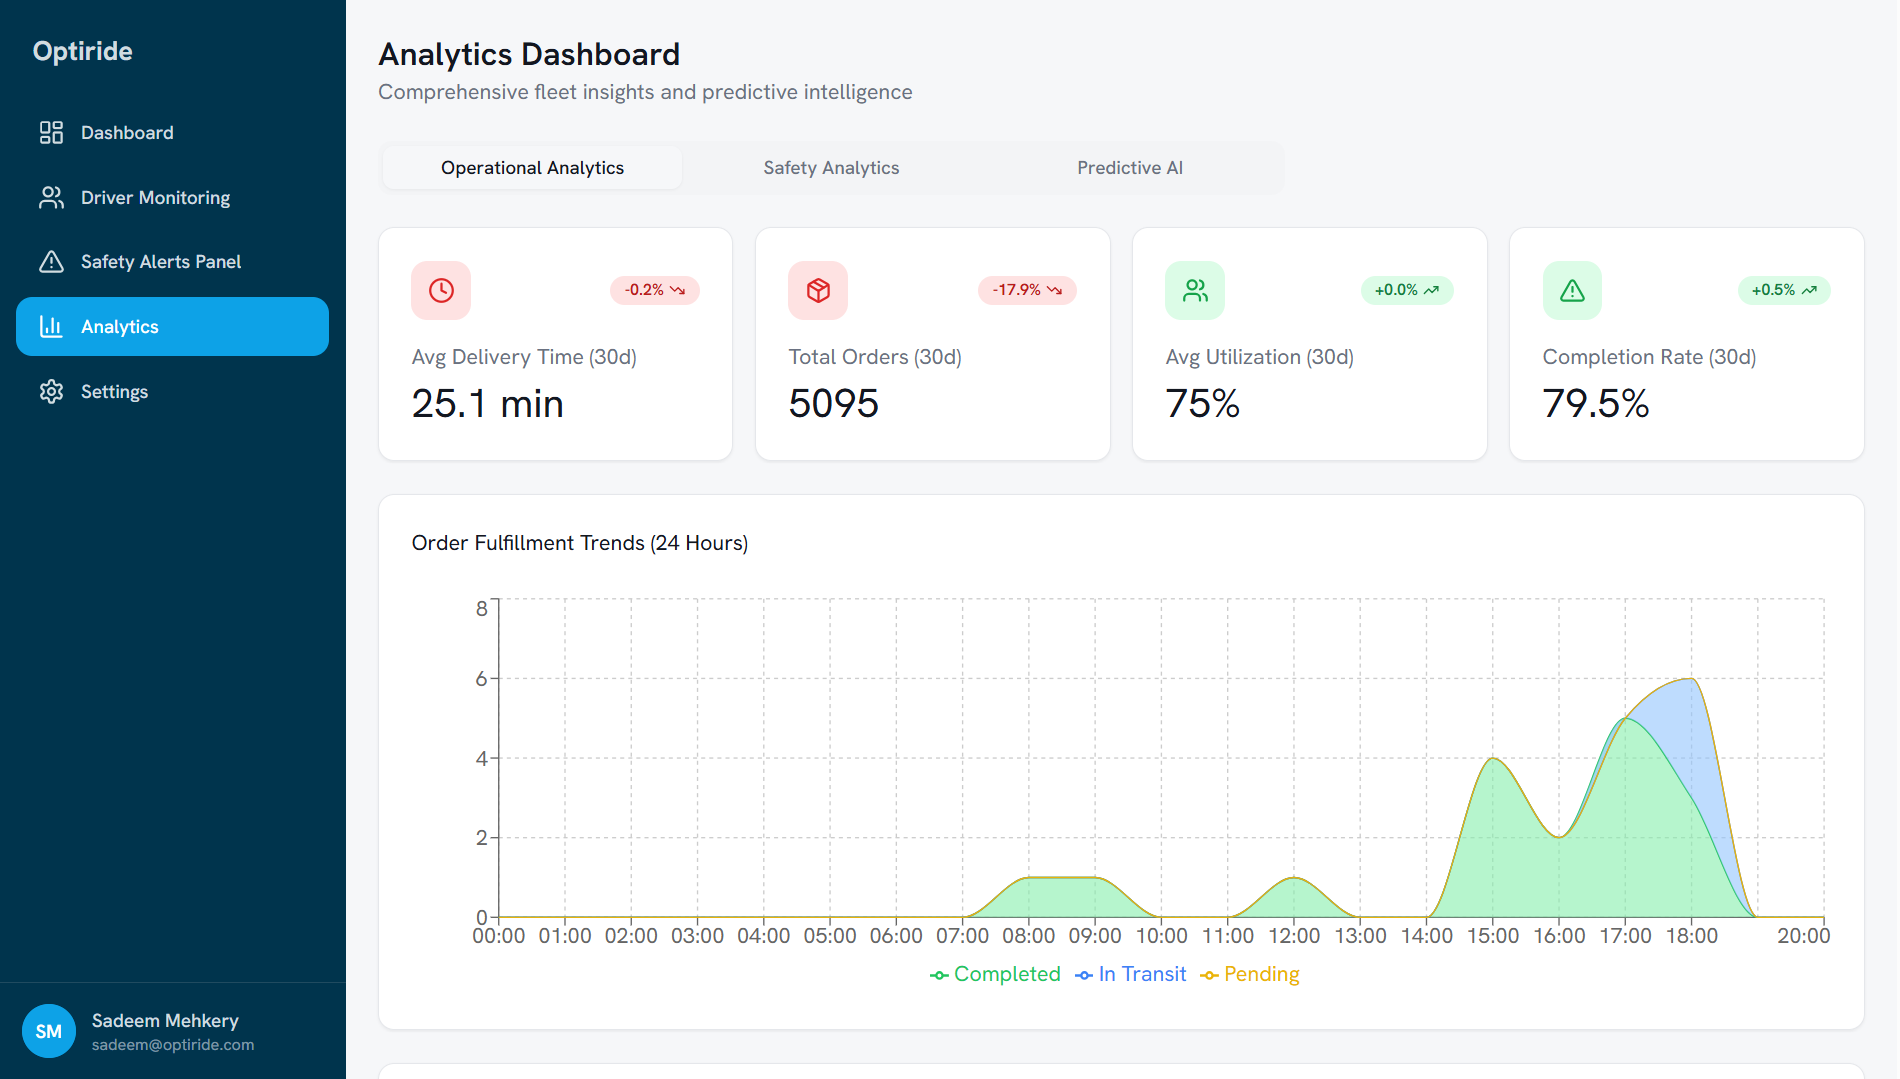The height and width of the screenshot is (1079, 1900).
Task: Click the Safety Alerts warning triangle icon
Action: 51,262
